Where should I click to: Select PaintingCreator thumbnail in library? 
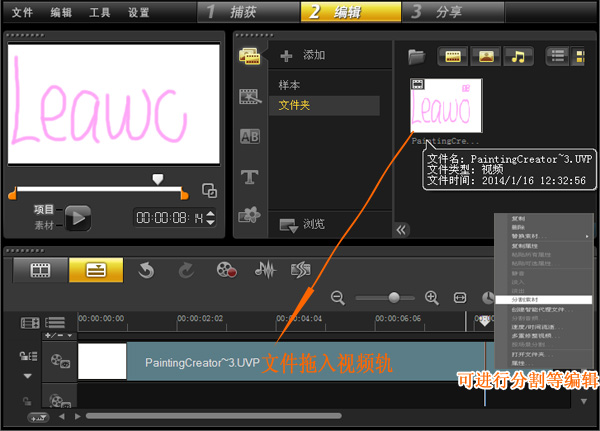[446, 106]
